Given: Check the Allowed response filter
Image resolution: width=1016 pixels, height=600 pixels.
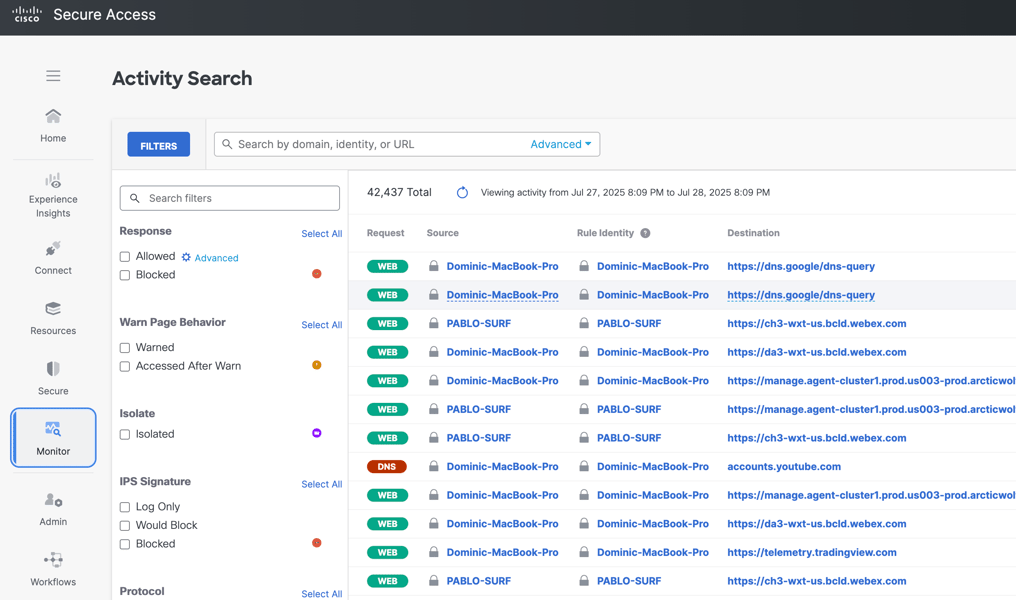Looking at the screenshot, I should pos(125,257).
